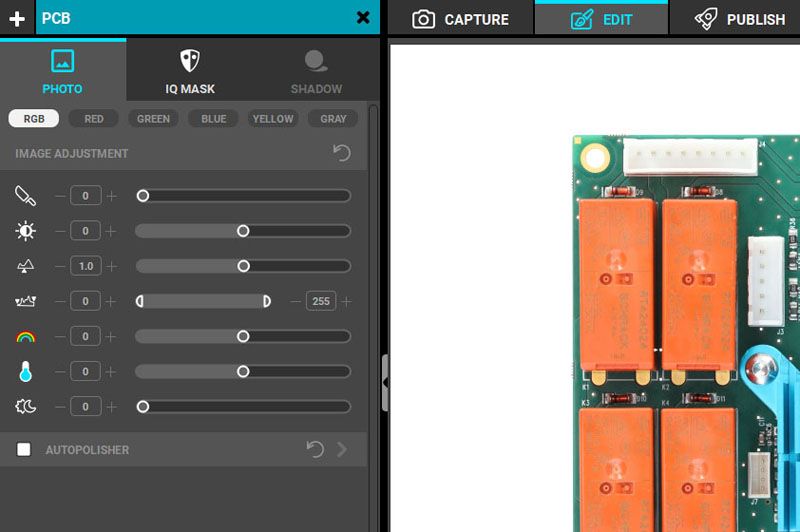The image size is (800, 532).
Task: Click the brightness slider handle
Action: pos(243,231)
